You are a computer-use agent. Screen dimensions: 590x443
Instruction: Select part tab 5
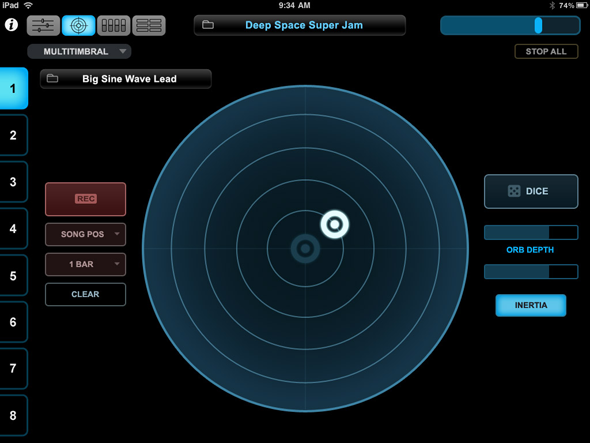click(13, 276)
